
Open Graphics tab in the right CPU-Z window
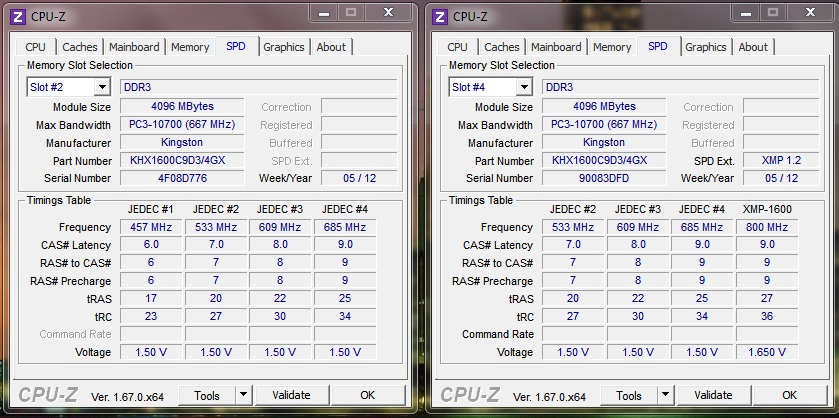pos(706,47)
